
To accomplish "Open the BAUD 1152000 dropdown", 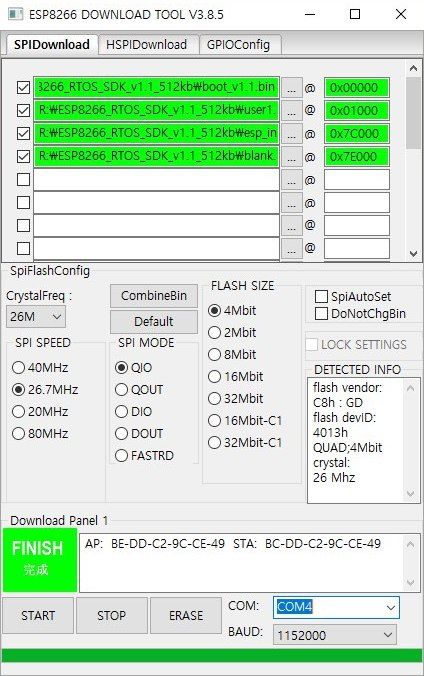I will coord(335,635).
